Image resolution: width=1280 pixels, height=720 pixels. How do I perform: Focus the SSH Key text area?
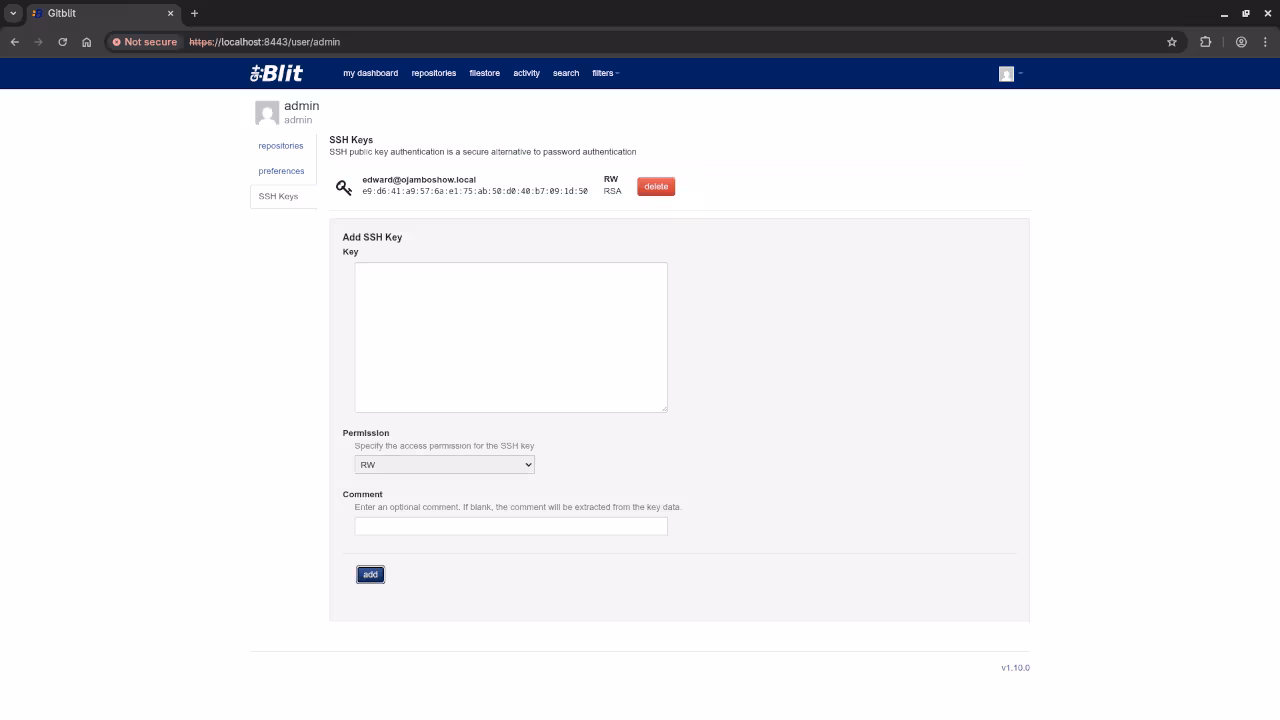(x=510, y=337)
